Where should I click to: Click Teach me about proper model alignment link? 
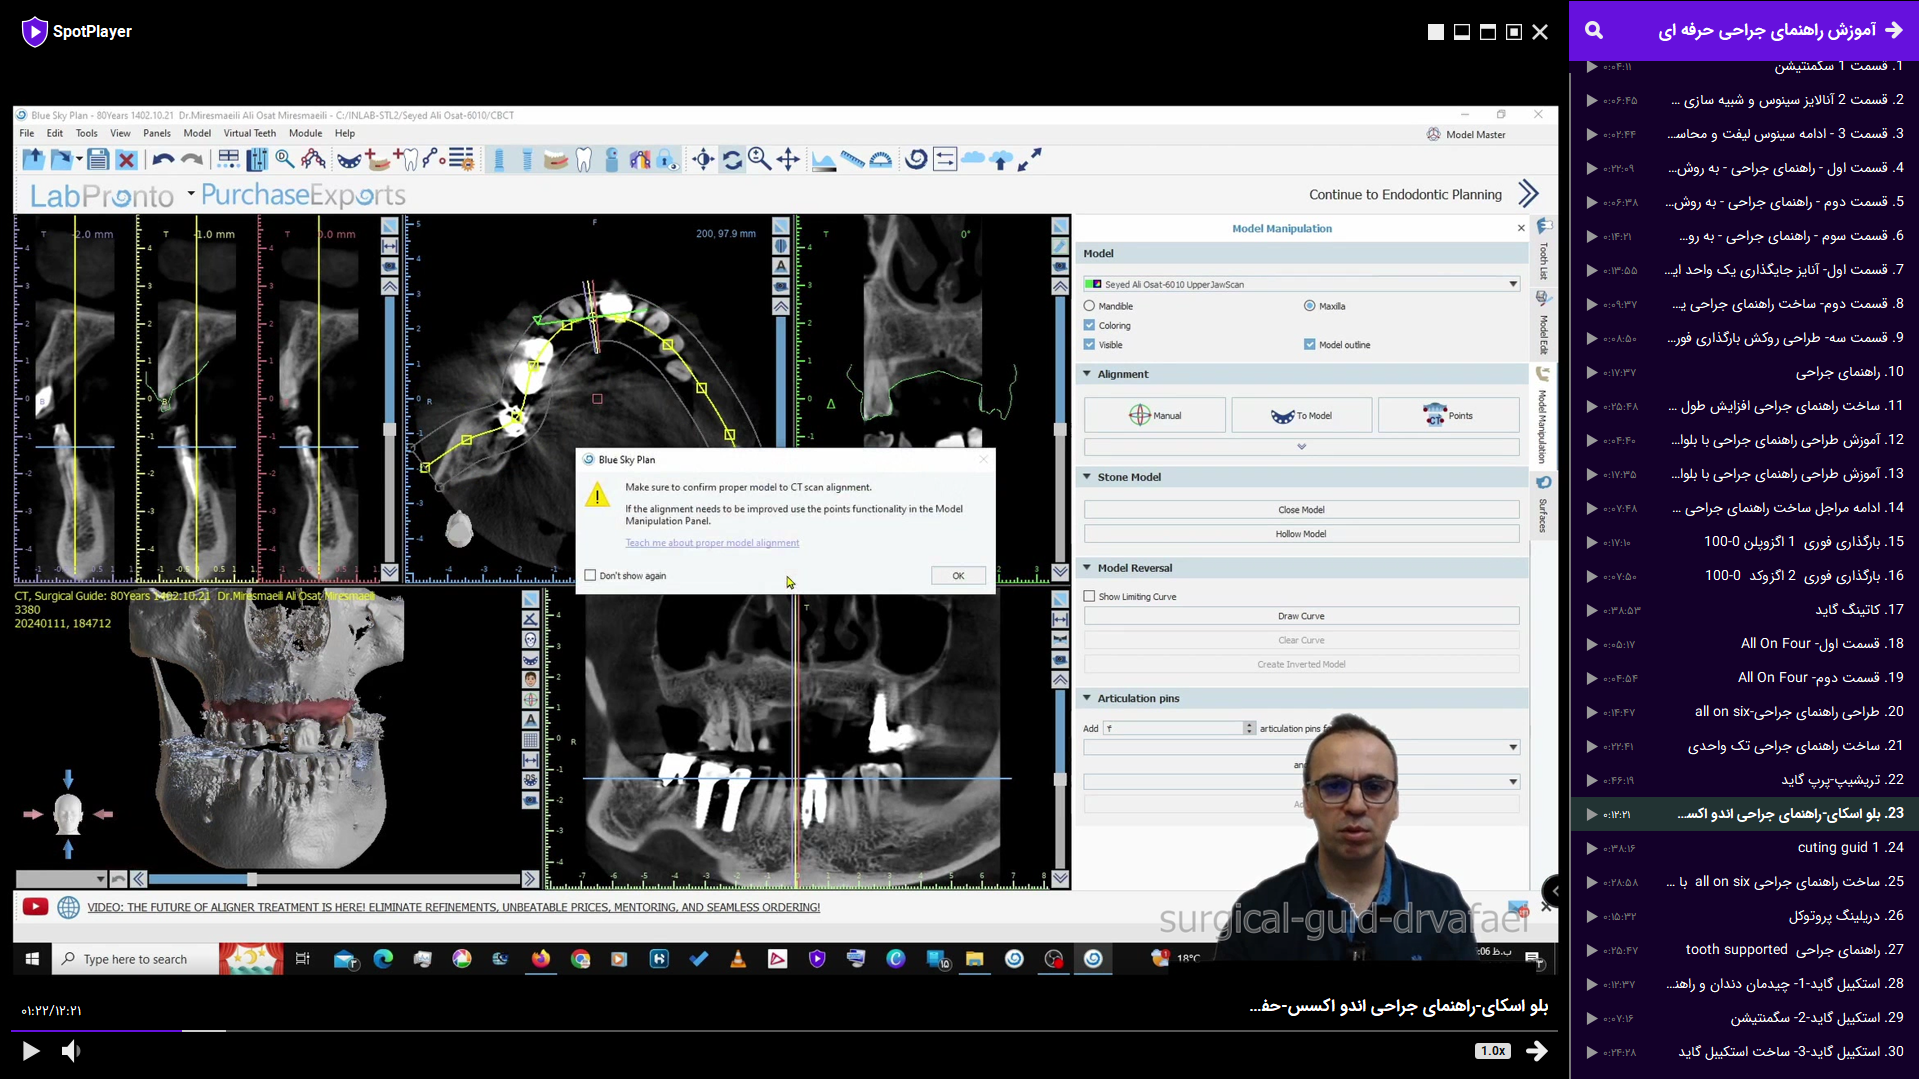712,543
